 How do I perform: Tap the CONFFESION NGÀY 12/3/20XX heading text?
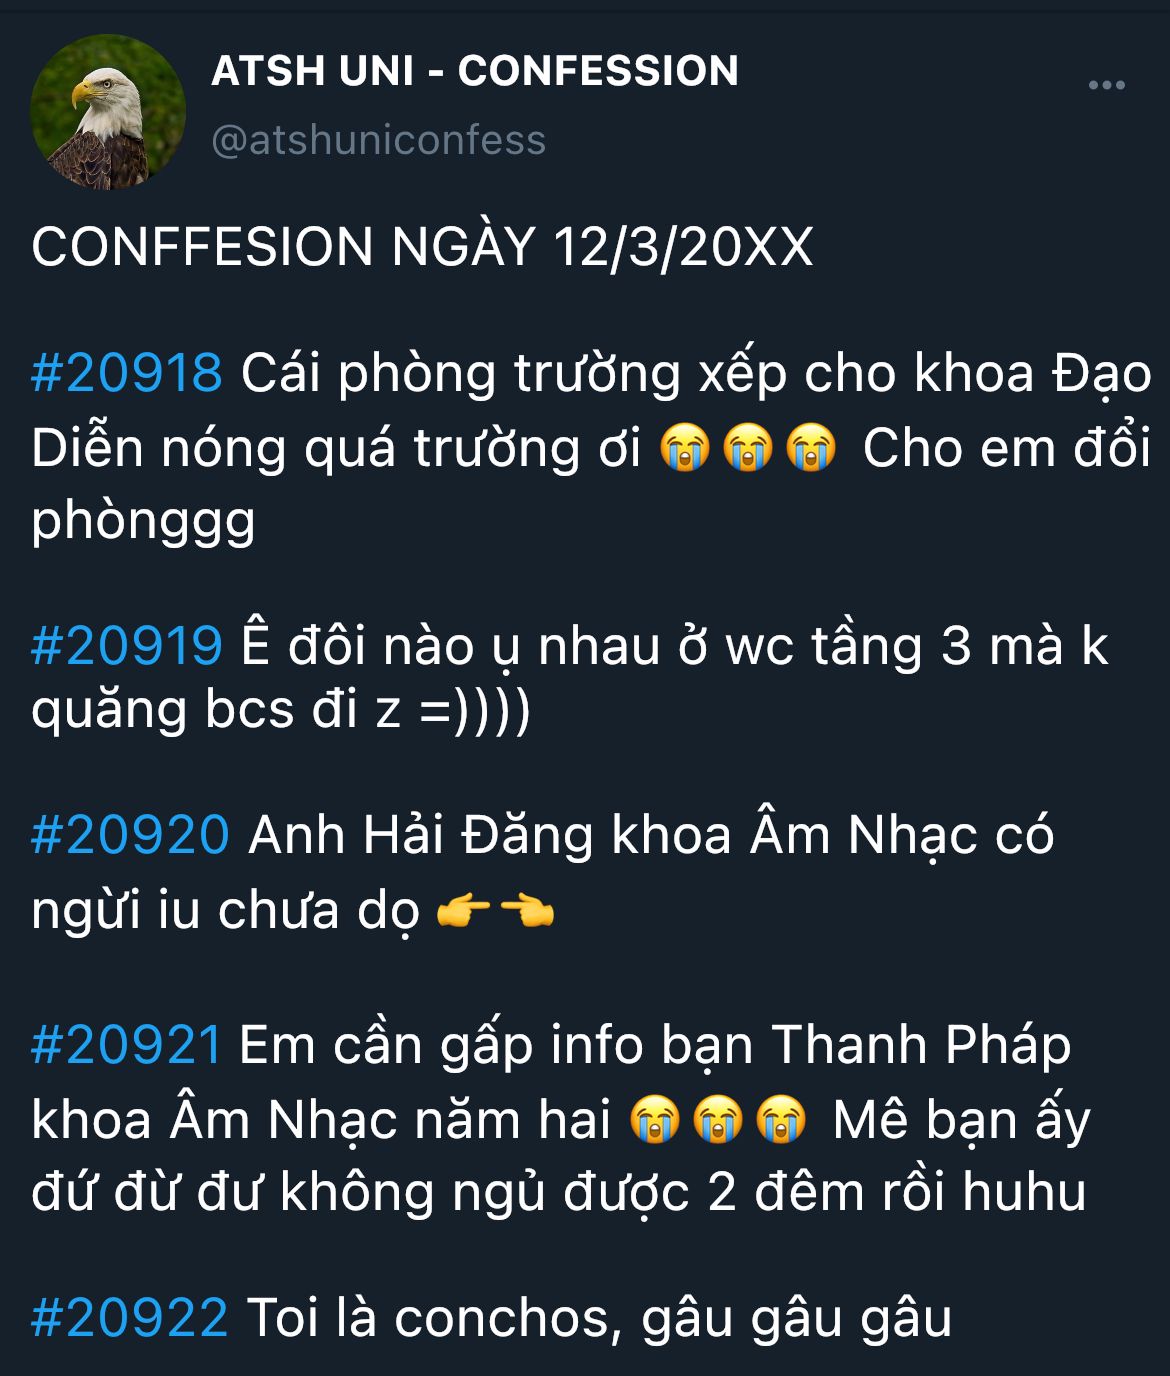pos(422,247)
